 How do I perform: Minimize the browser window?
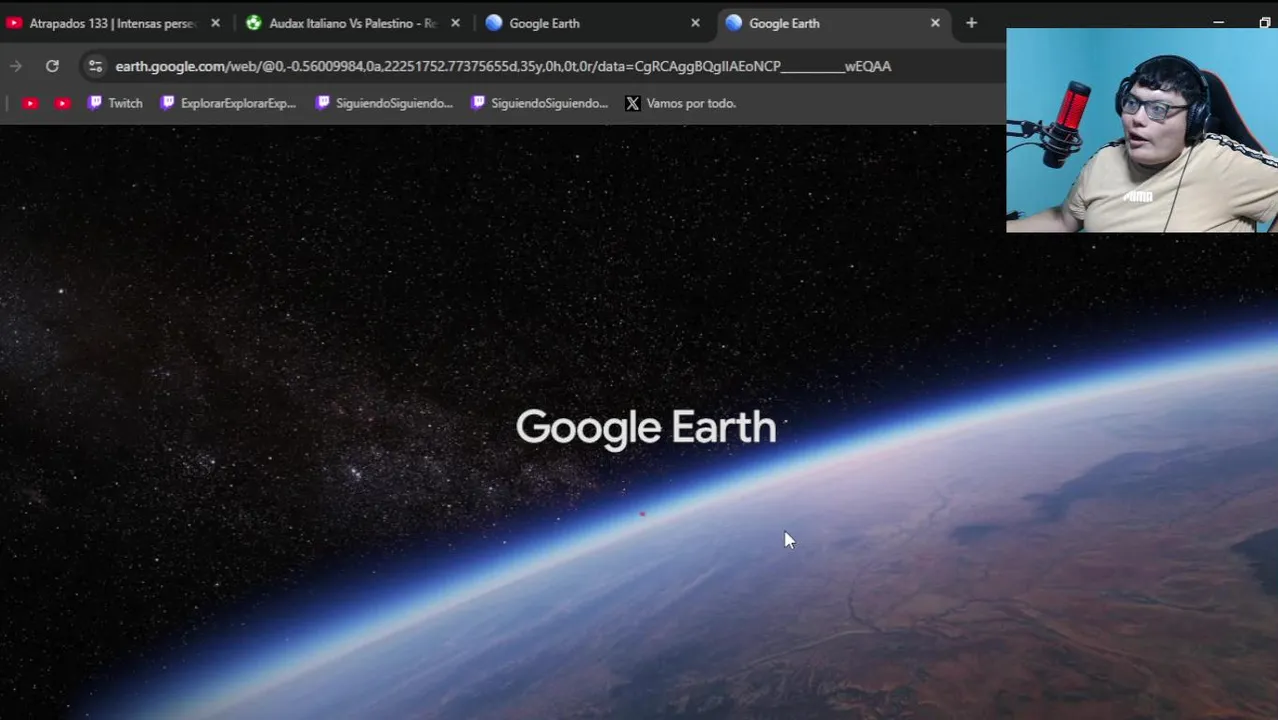[1218, 23]
